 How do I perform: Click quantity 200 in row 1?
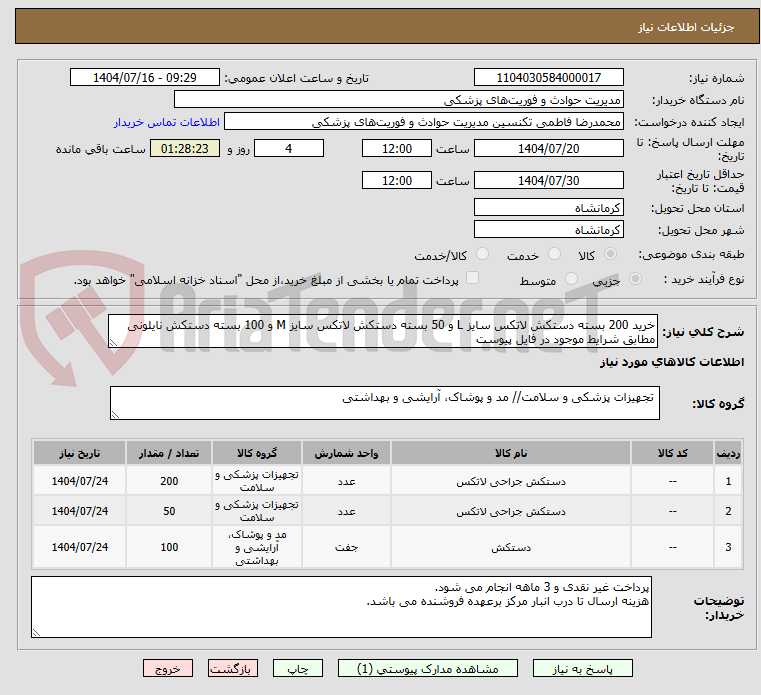tap(169, 481)
